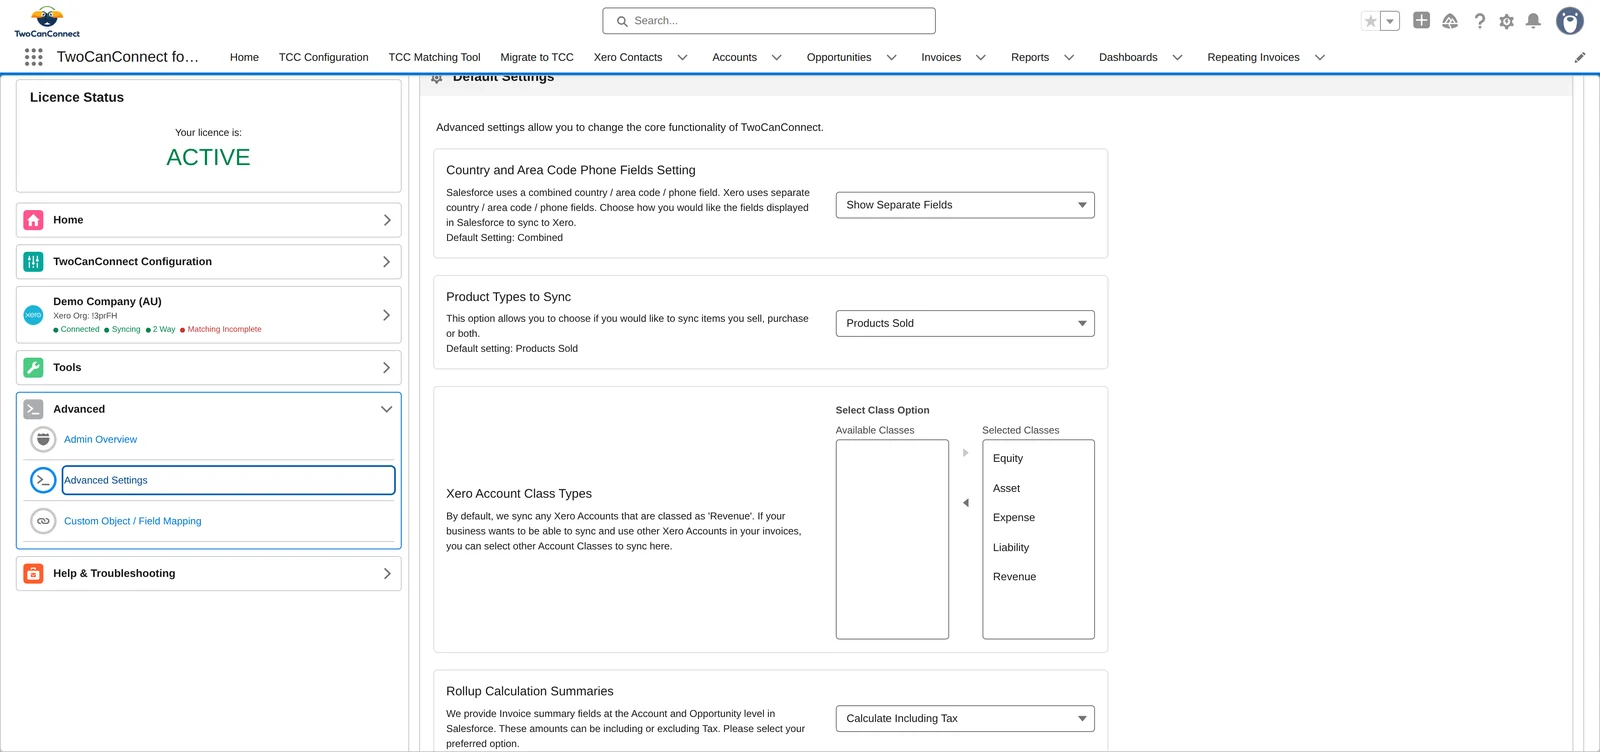Click the Matching Incomplete status text
This screenshot has width=1600, height=752.
click(x=224, y=329)
